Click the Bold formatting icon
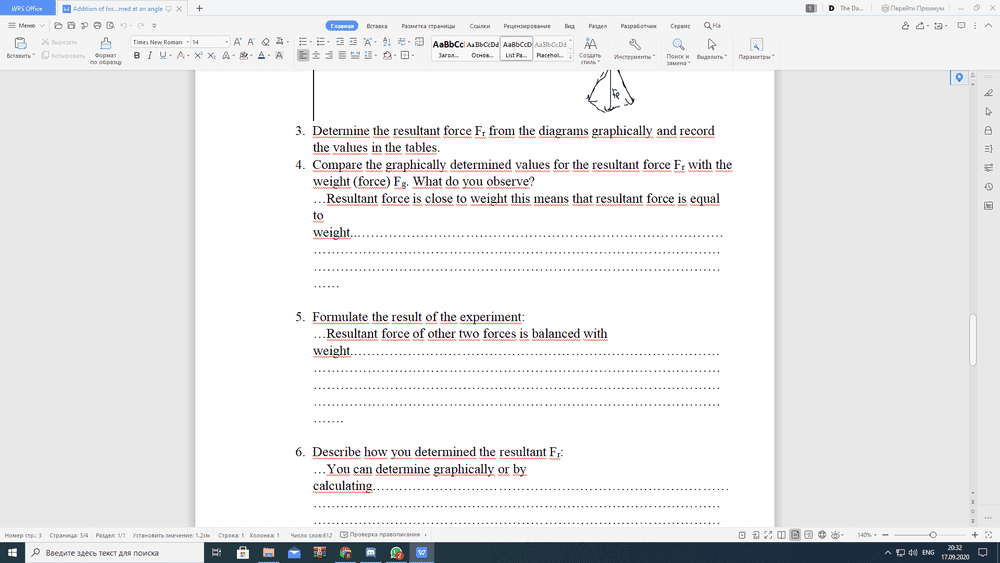 137,56
